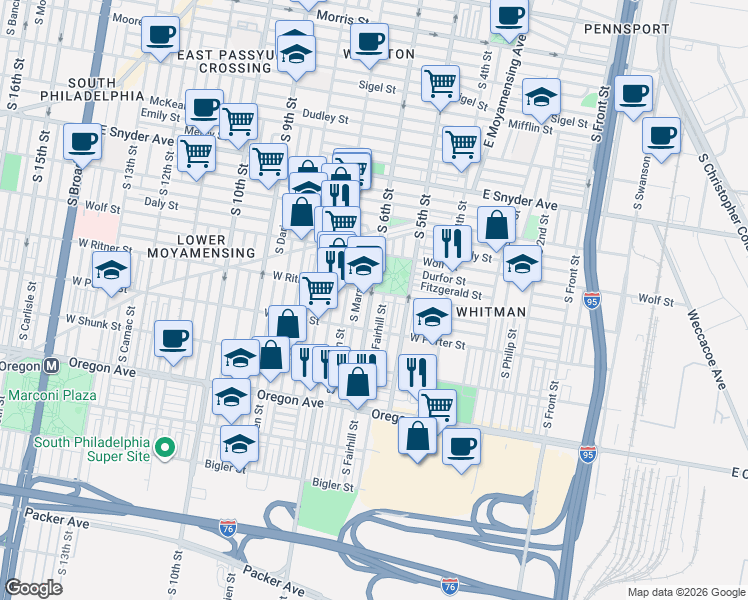The width and height of the screenshot is (748, 600).
Task: Click the Mifflin St street label
Action: coord(530,126)
